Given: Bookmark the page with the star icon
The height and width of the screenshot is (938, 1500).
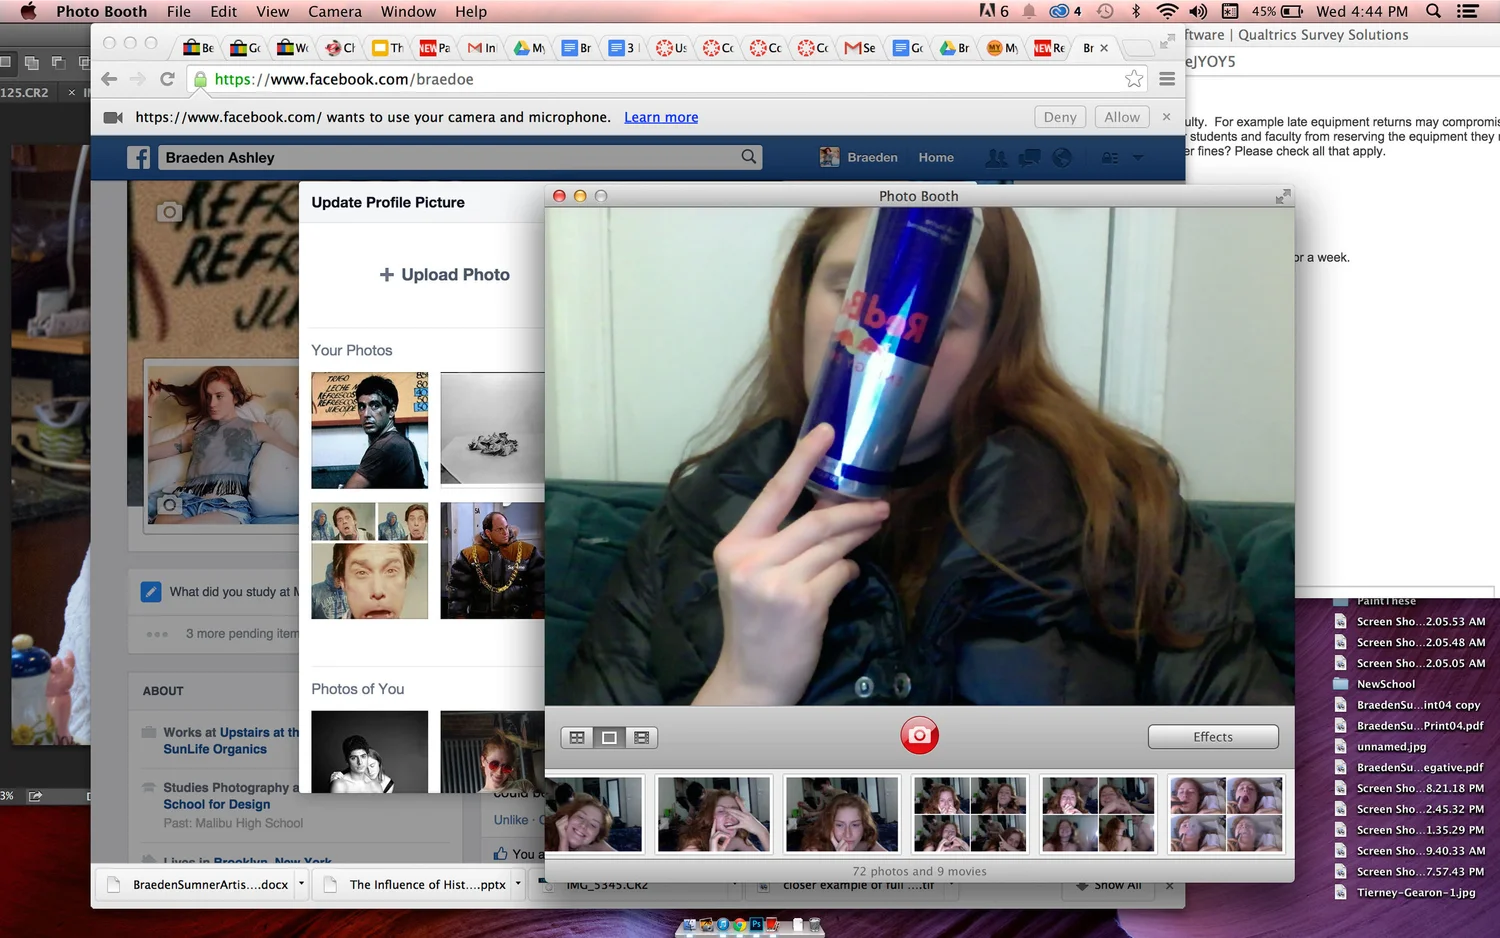Looking at the screenshot, I should click(1134, 79).
